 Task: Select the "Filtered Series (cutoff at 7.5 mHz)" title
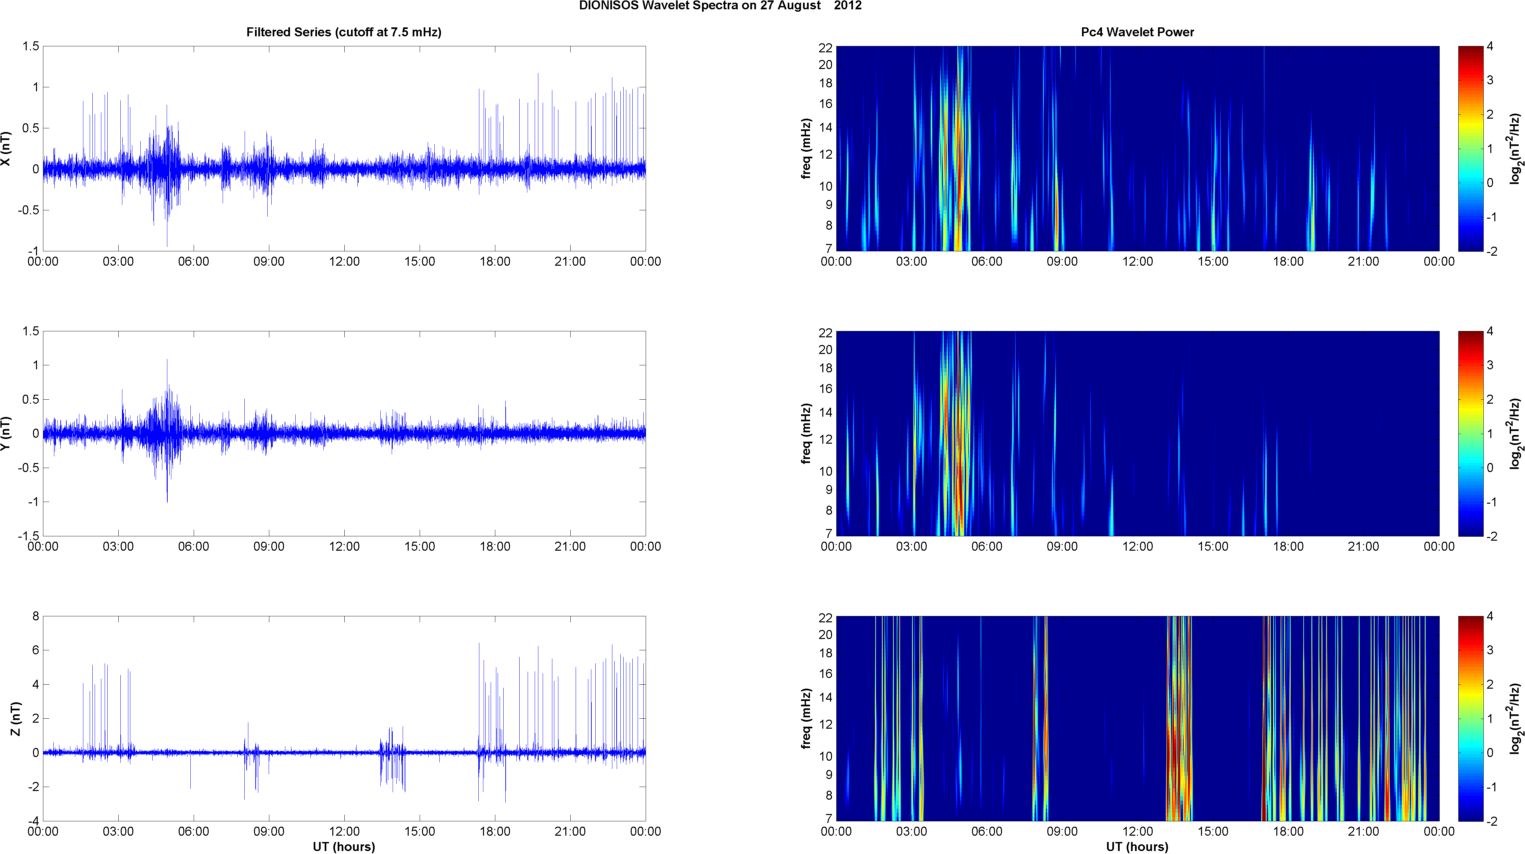pyautogui.click(x=344, y=32)
